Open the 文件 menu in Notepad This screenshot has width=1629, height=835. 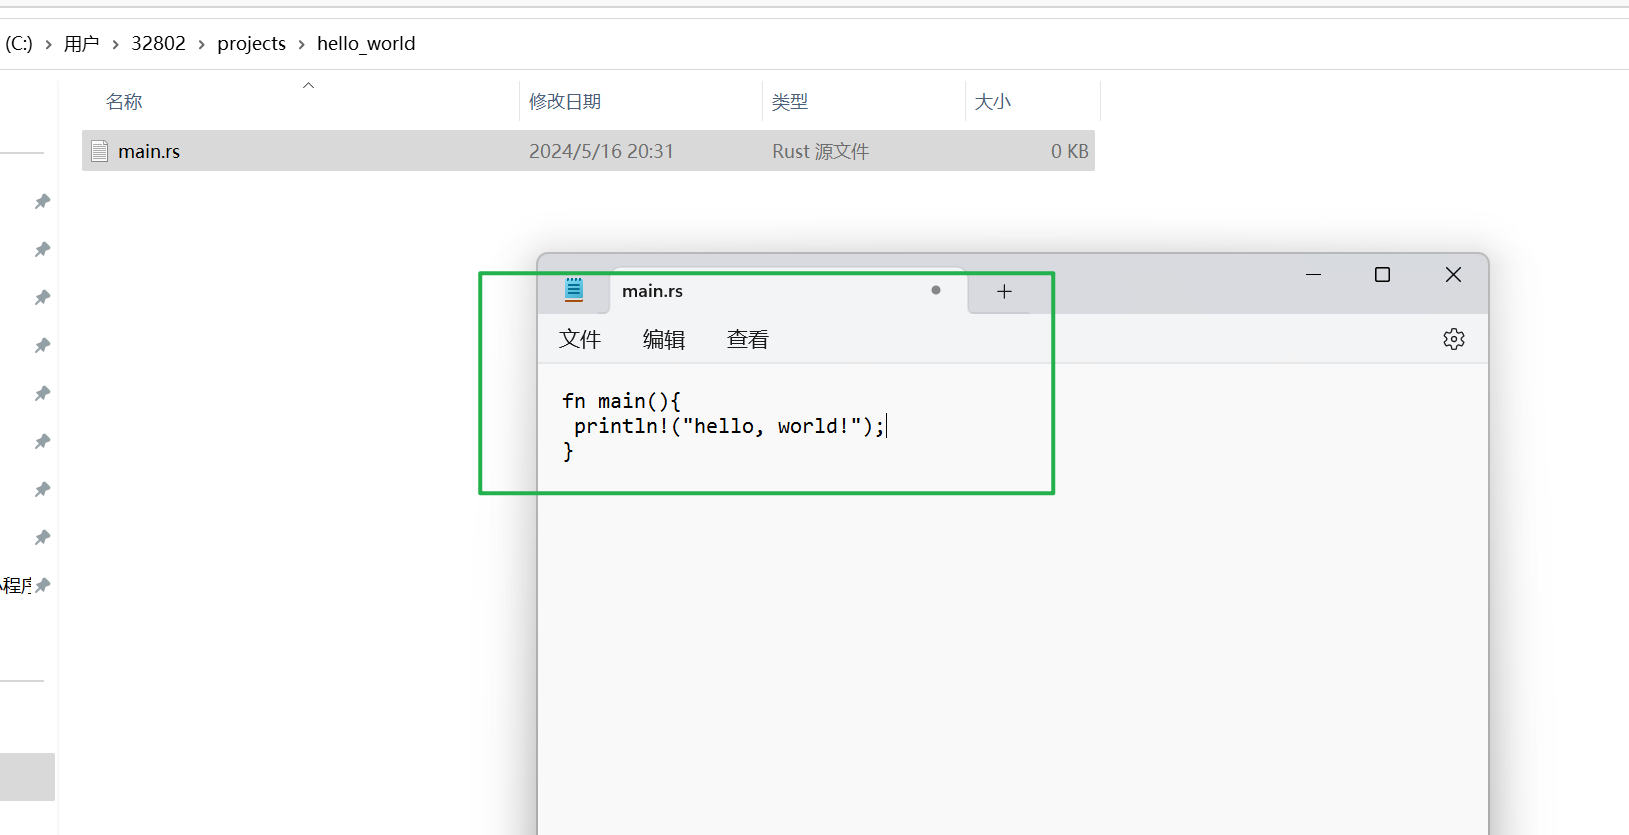pyautogui.click(x=579, y=340)
